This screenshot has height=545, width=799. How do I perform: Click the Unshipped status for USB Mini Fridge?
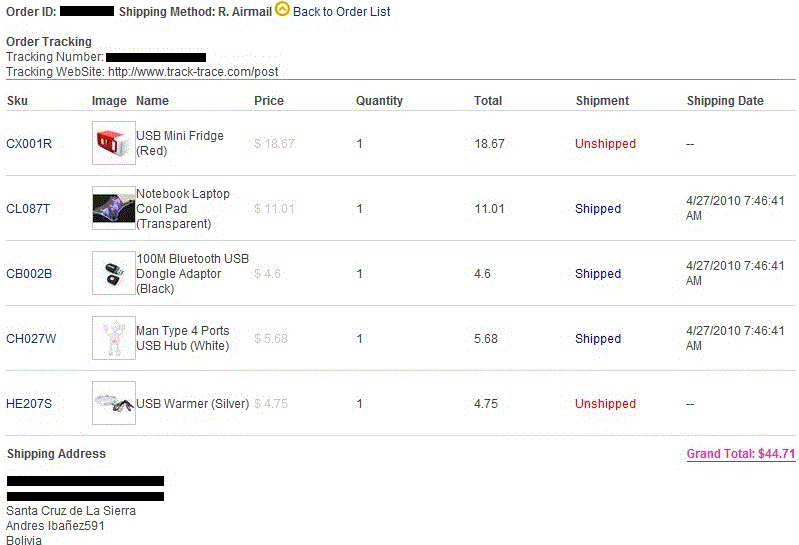click(x=605, y=144)
